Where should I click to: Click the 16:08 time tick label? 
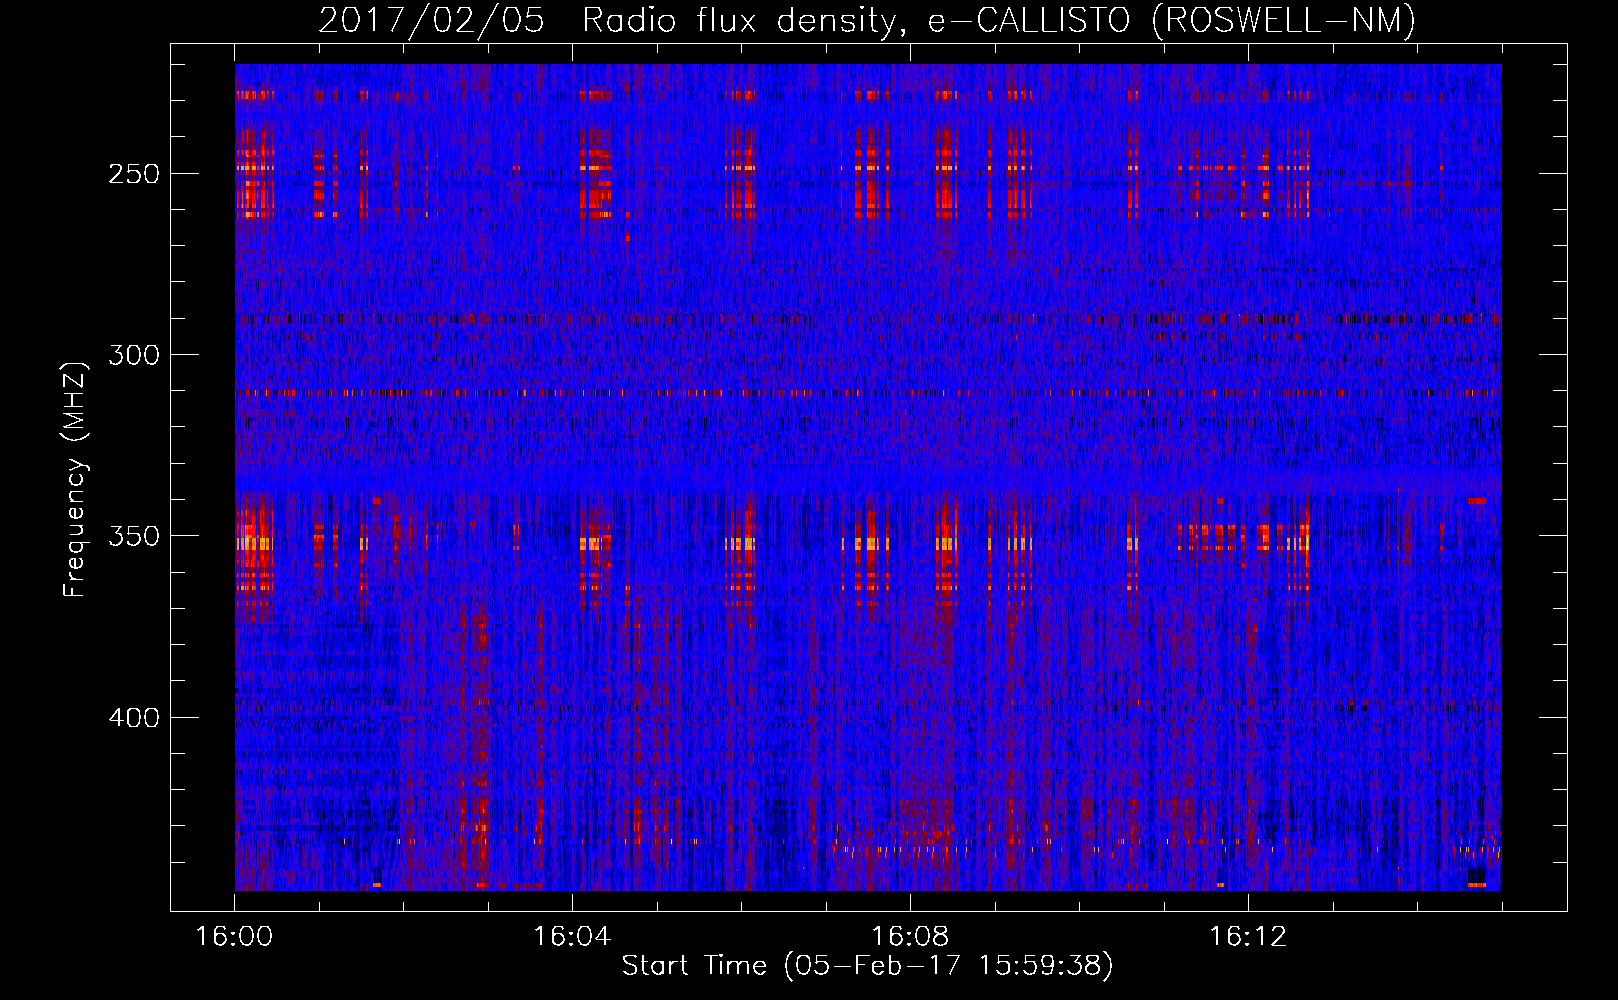[910, 937]
